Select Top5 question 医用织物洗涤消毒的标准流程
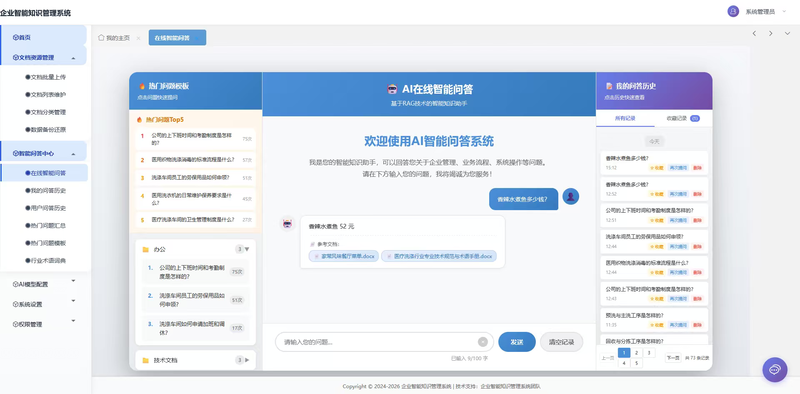Viewport: 800px width, 394px height. [x=196, y=160]
